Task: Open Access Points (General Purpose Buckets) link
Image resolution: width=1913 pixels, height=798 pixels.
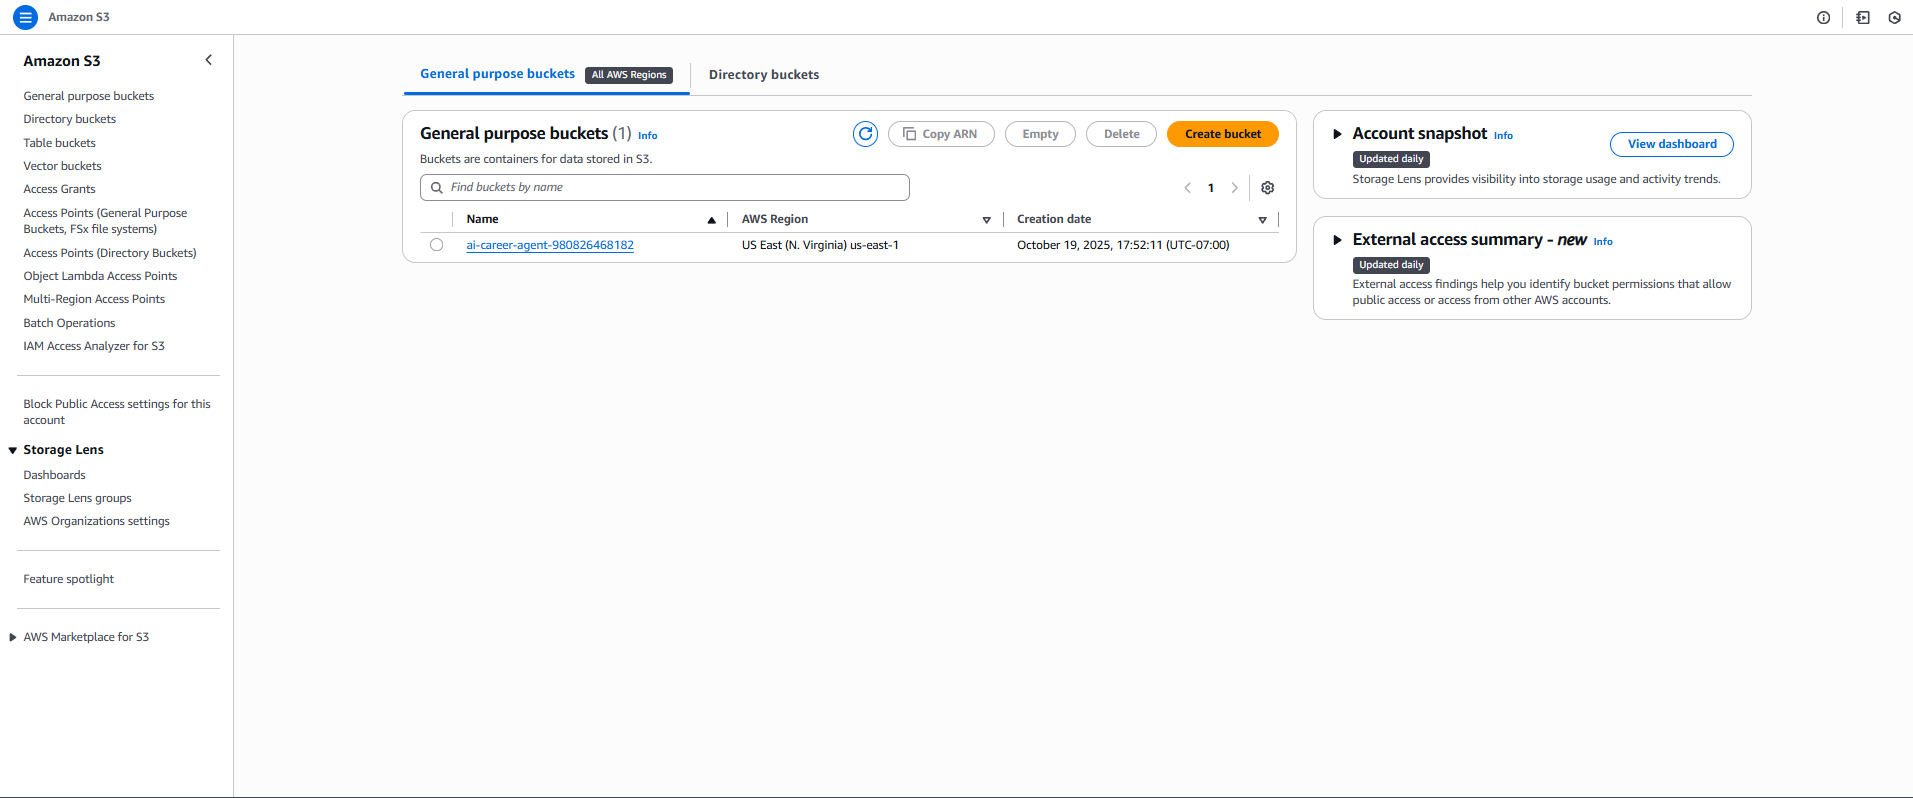Action: coord(105,221)
